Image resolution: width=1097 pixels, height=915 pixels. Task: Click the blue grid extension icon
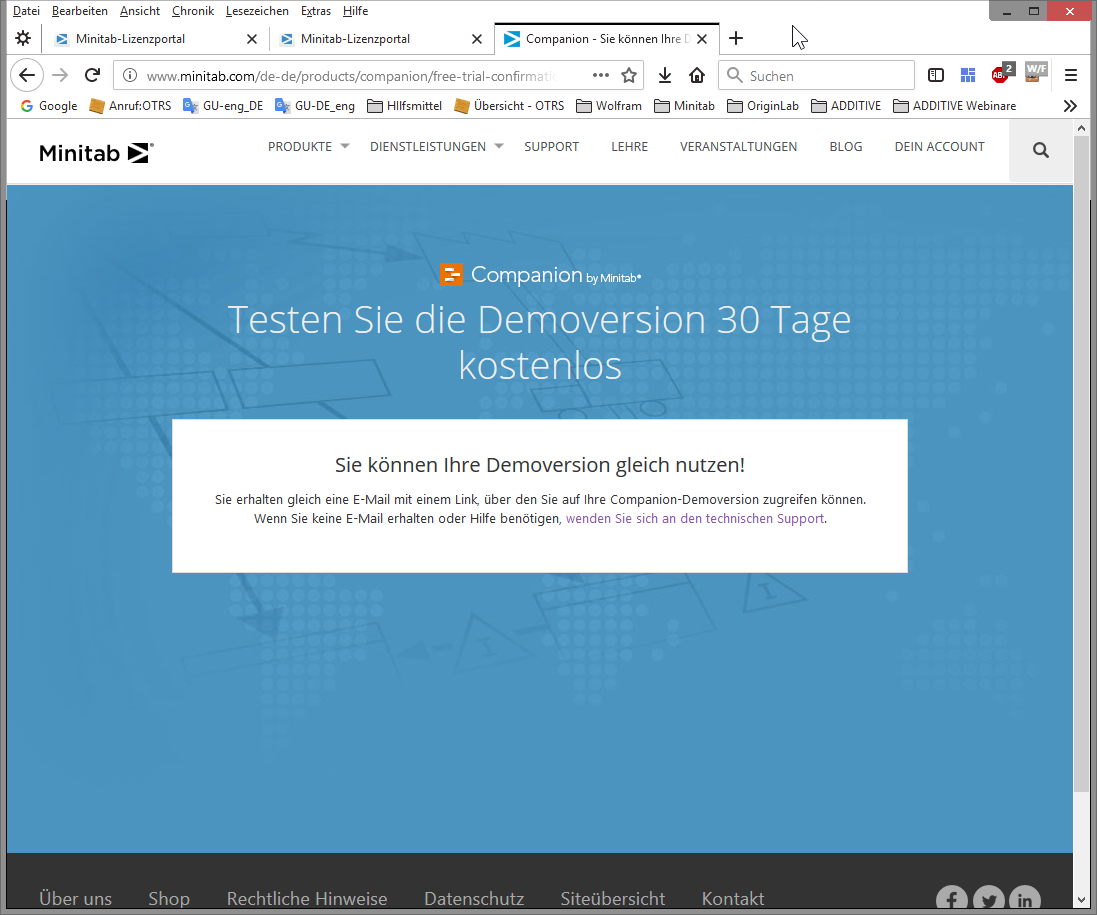tap(968, 76)
